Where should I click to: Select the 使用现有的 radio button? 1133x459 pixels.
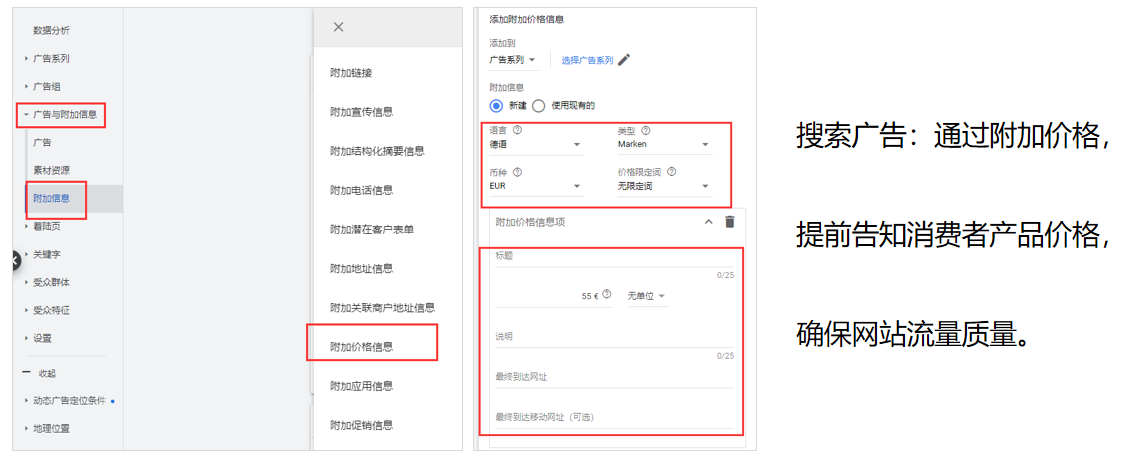tap(538, 106)
